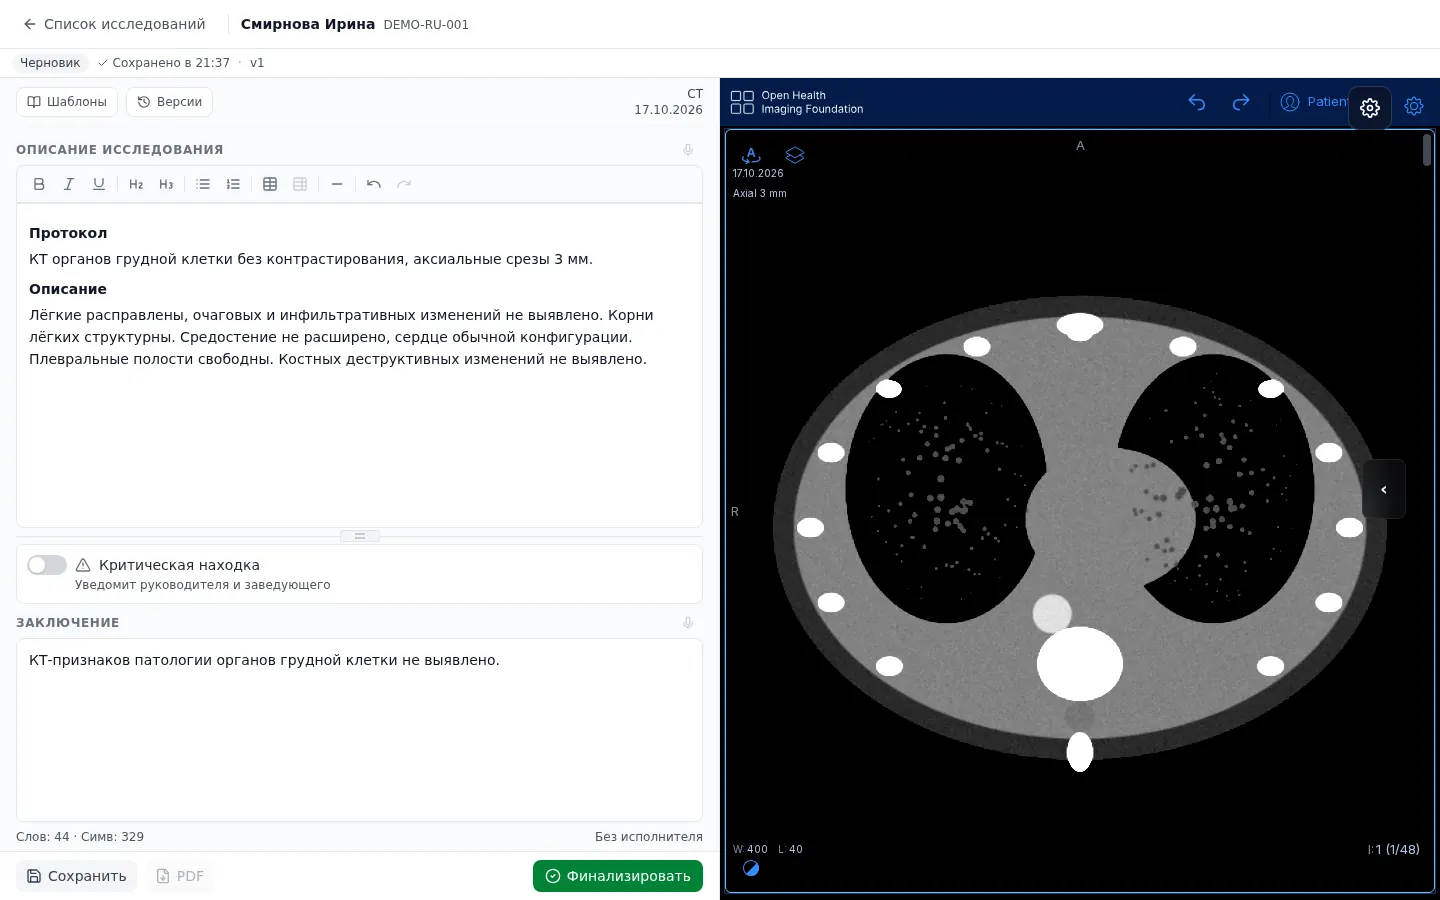Insert a table into the description
The image size is (1440, 900).
click(270, 184)
